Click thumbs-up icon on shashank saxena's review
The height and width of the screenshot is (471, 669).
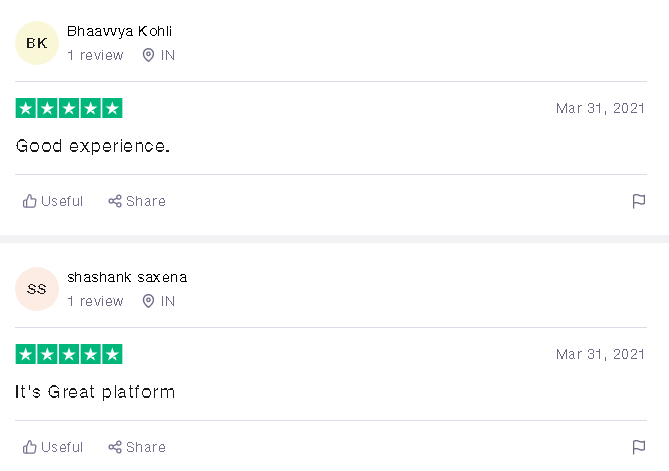30,447
